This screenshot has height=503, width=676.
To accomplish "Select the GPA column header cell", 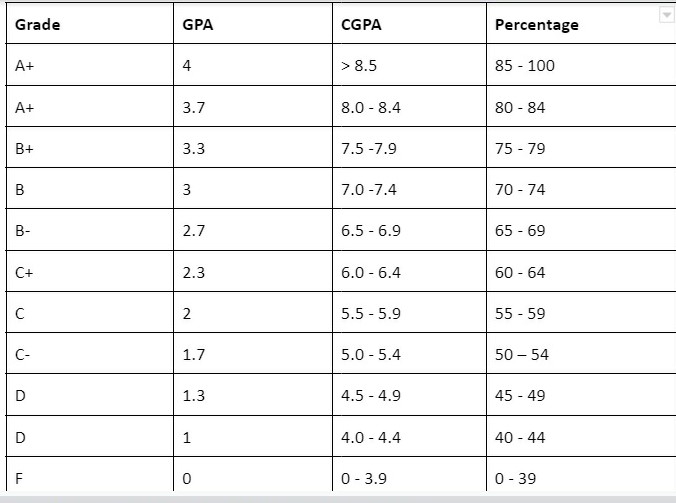I will coord(198,25).
